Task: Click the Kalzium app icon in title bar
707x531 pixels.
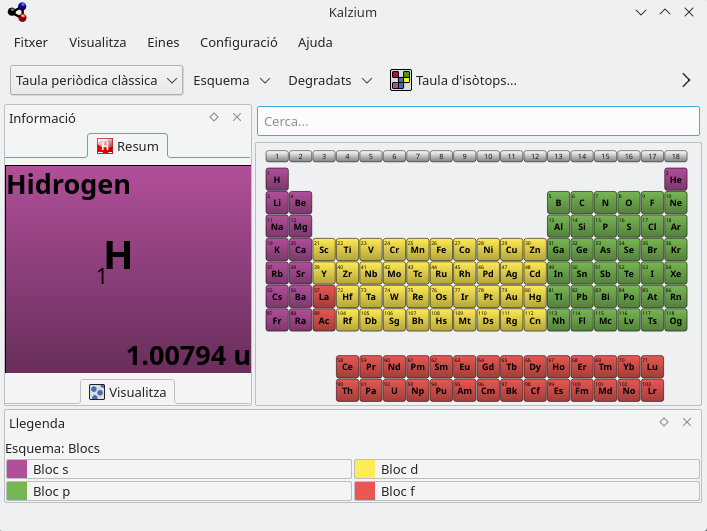Action: (x=18, y=12)
